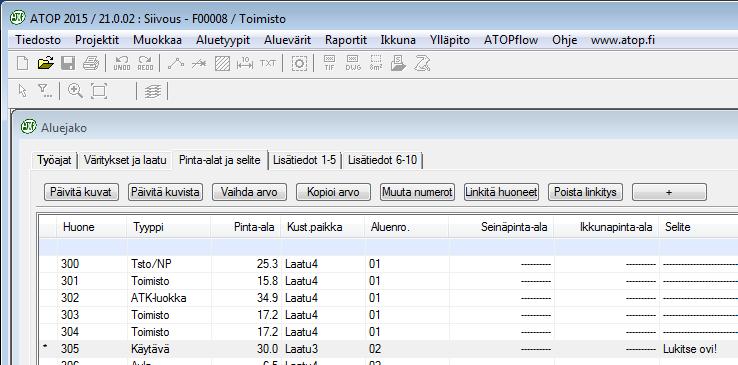Screen dimensions: 738x365
Task: Click the UNDO toolbar icon
Action: click(x=122, y=63)
